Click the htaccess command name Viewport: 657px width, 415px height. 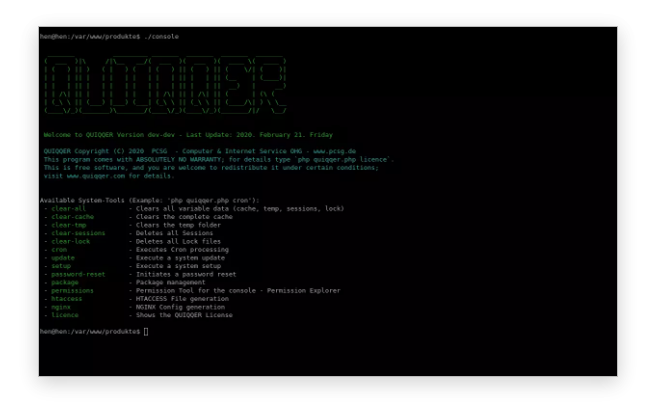pos(66,298)
